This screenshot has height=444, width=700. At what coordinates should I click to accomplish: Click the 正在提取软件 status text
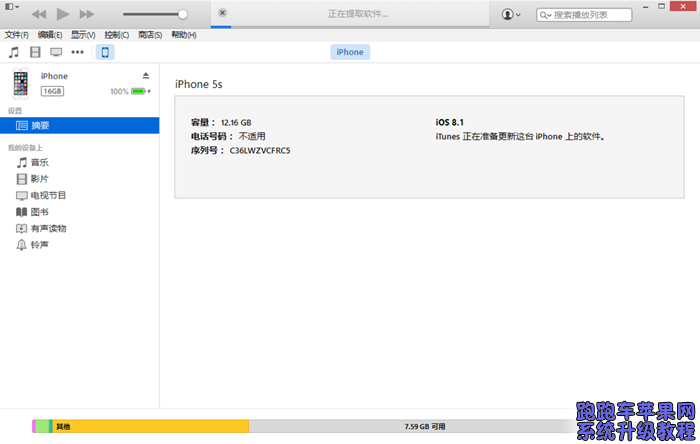[358, 14]
